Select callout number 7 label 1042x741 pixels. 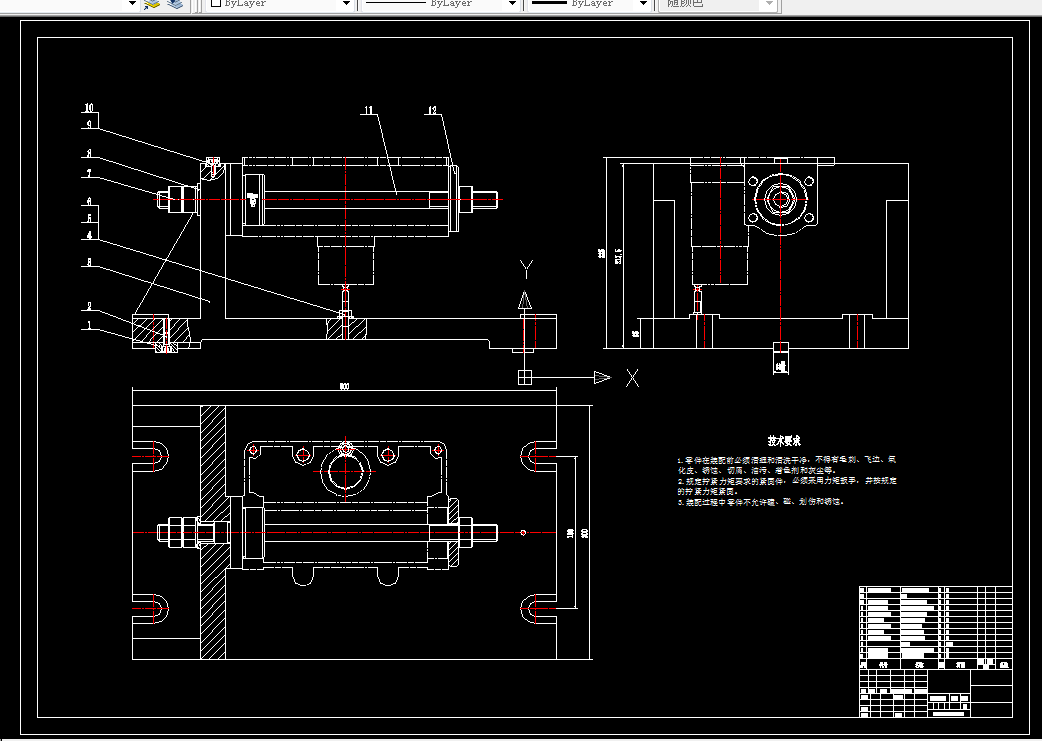tap(89, 174)
